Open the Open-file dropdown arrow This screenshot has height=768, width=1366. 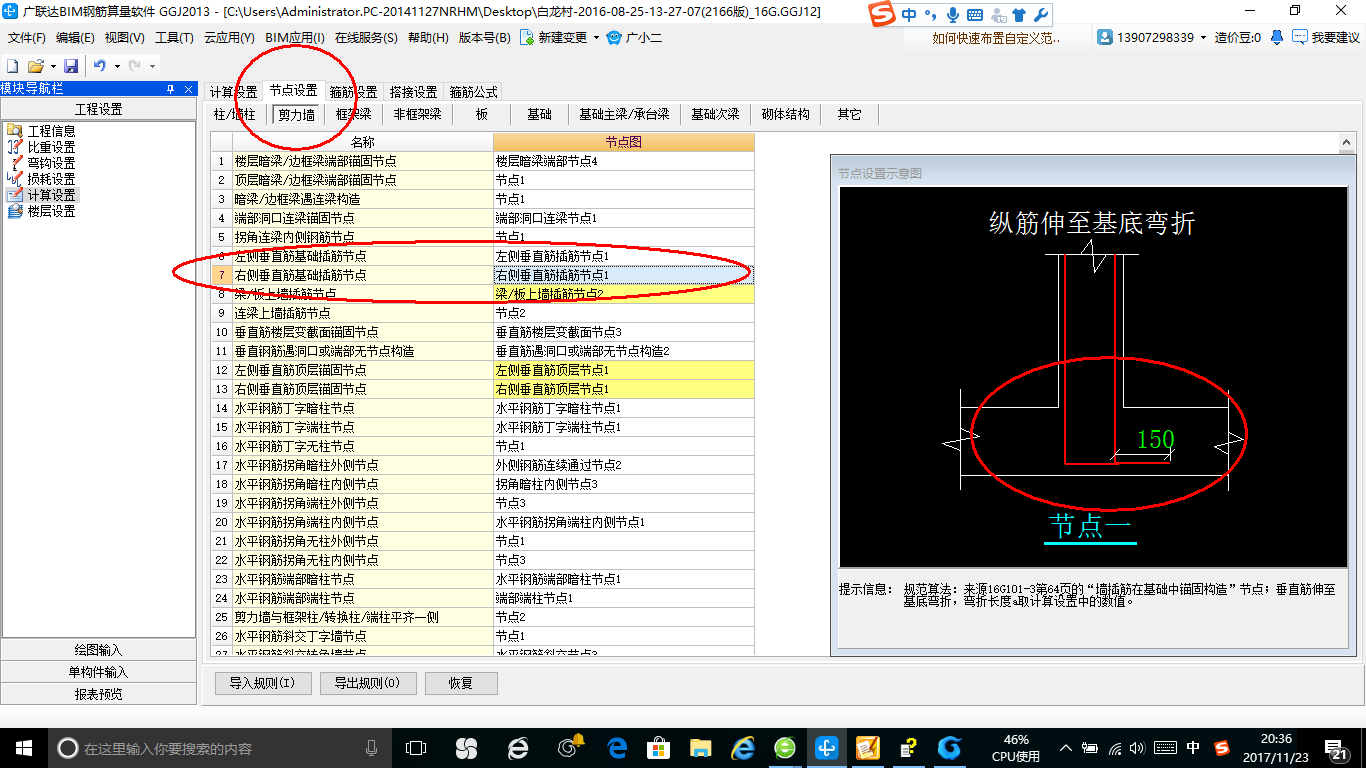51,66
